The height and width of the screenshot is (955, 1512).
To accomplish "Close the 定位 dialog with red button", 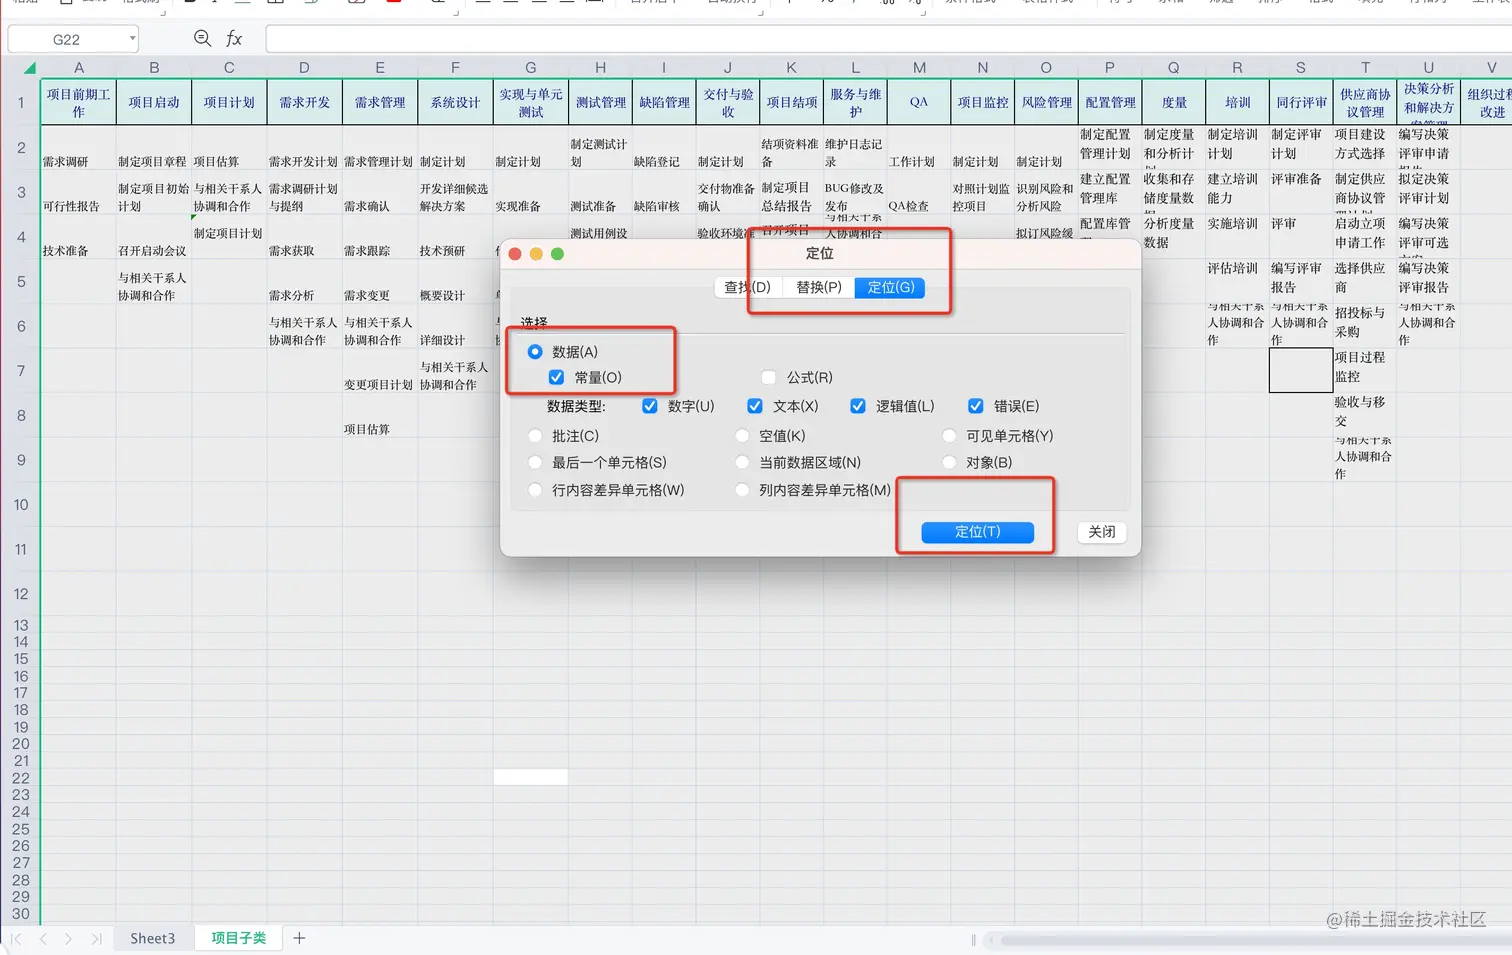I will 515,254.
